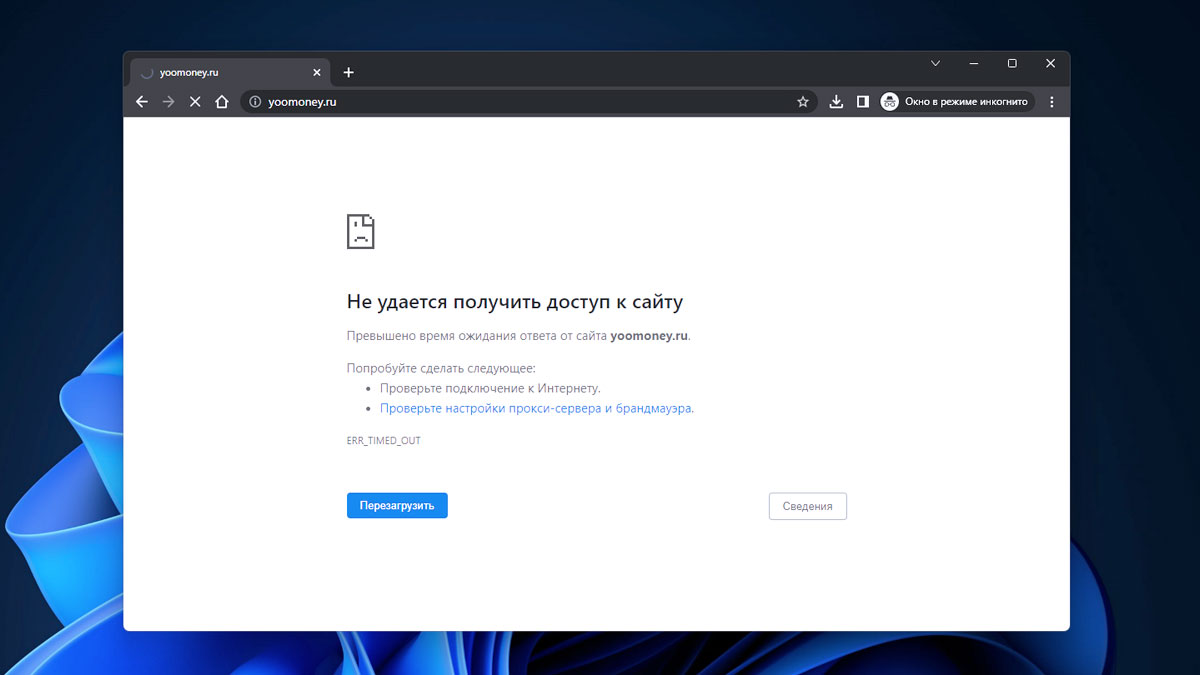Close the yoomoney.ru tab
The width and height of the screenshot is (1200, 675).
(318, 73)
